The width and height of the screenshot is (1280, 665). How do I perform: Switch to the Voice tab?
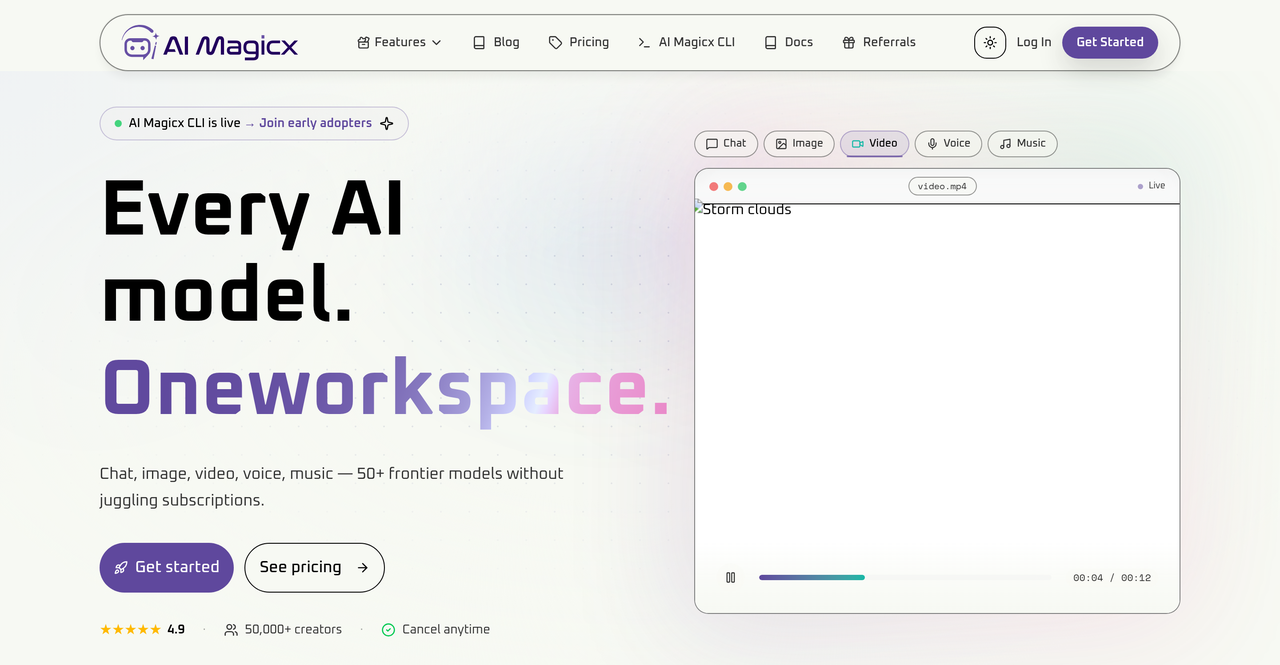[949, 144]
